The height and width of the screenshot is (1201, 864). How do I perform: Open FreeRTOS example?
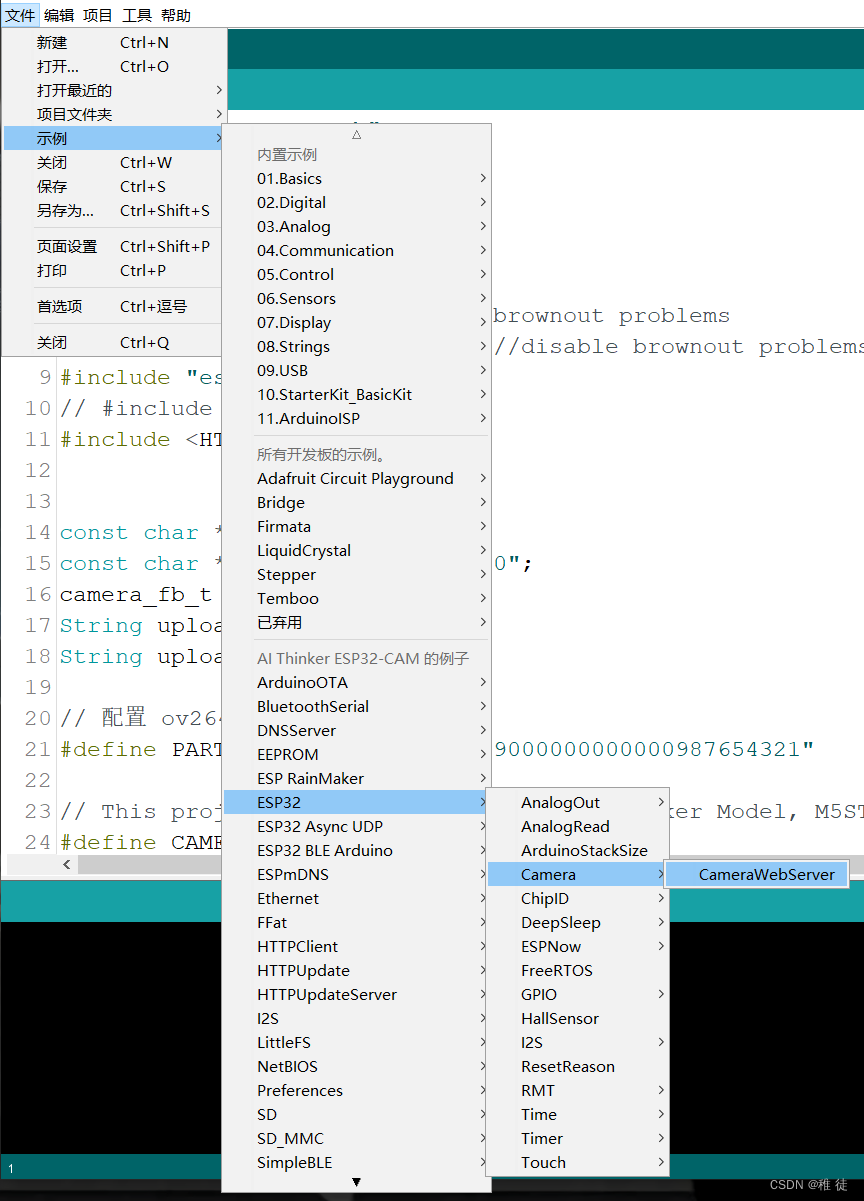(577, 971)
